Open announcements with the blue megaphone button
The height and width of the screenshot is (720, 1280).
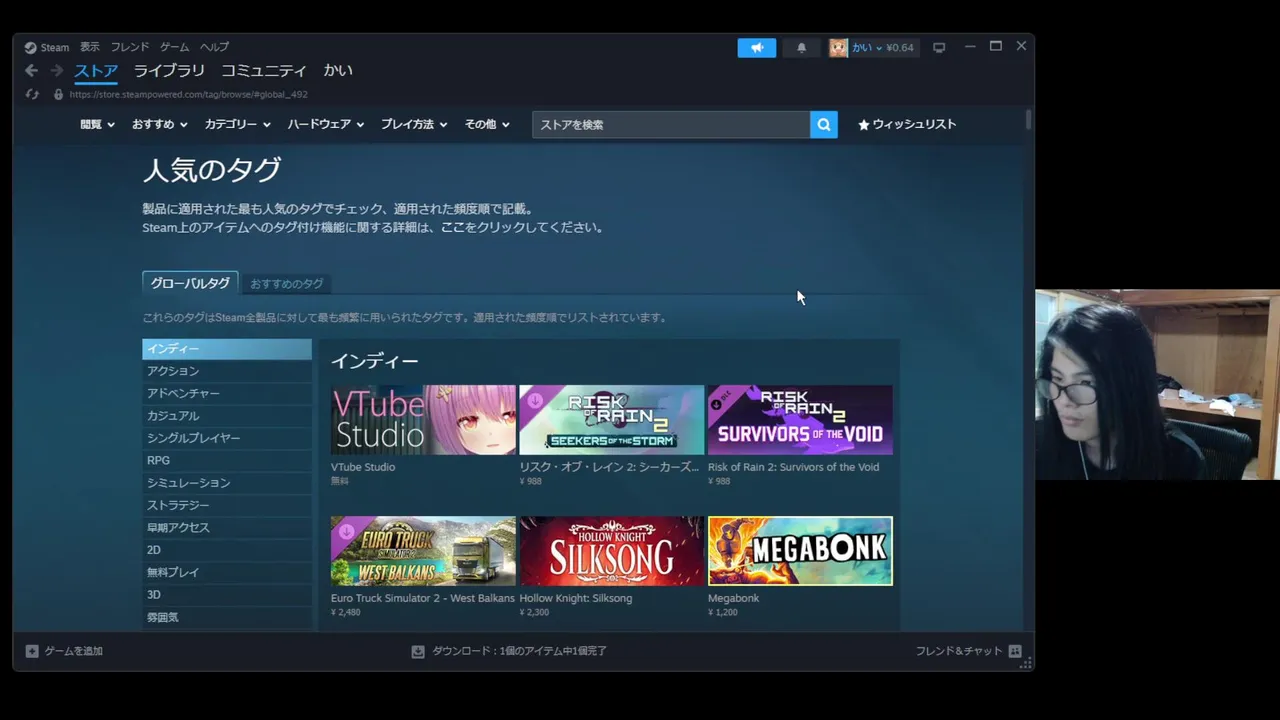pyautogui.click(x=757, y=47)
